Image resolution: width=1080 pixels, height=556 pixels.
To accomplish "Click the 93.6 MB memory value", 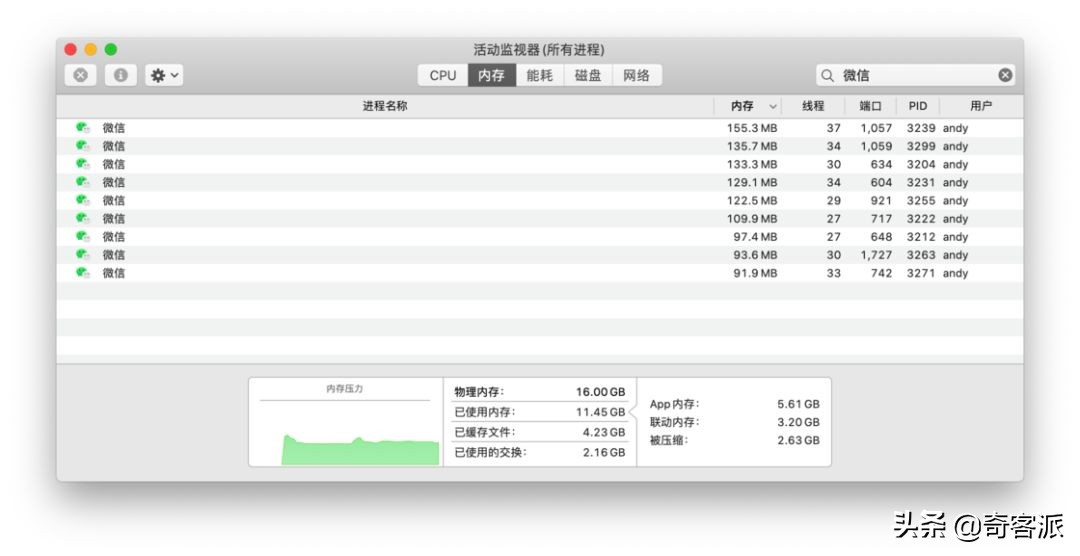I will [755, 255].
